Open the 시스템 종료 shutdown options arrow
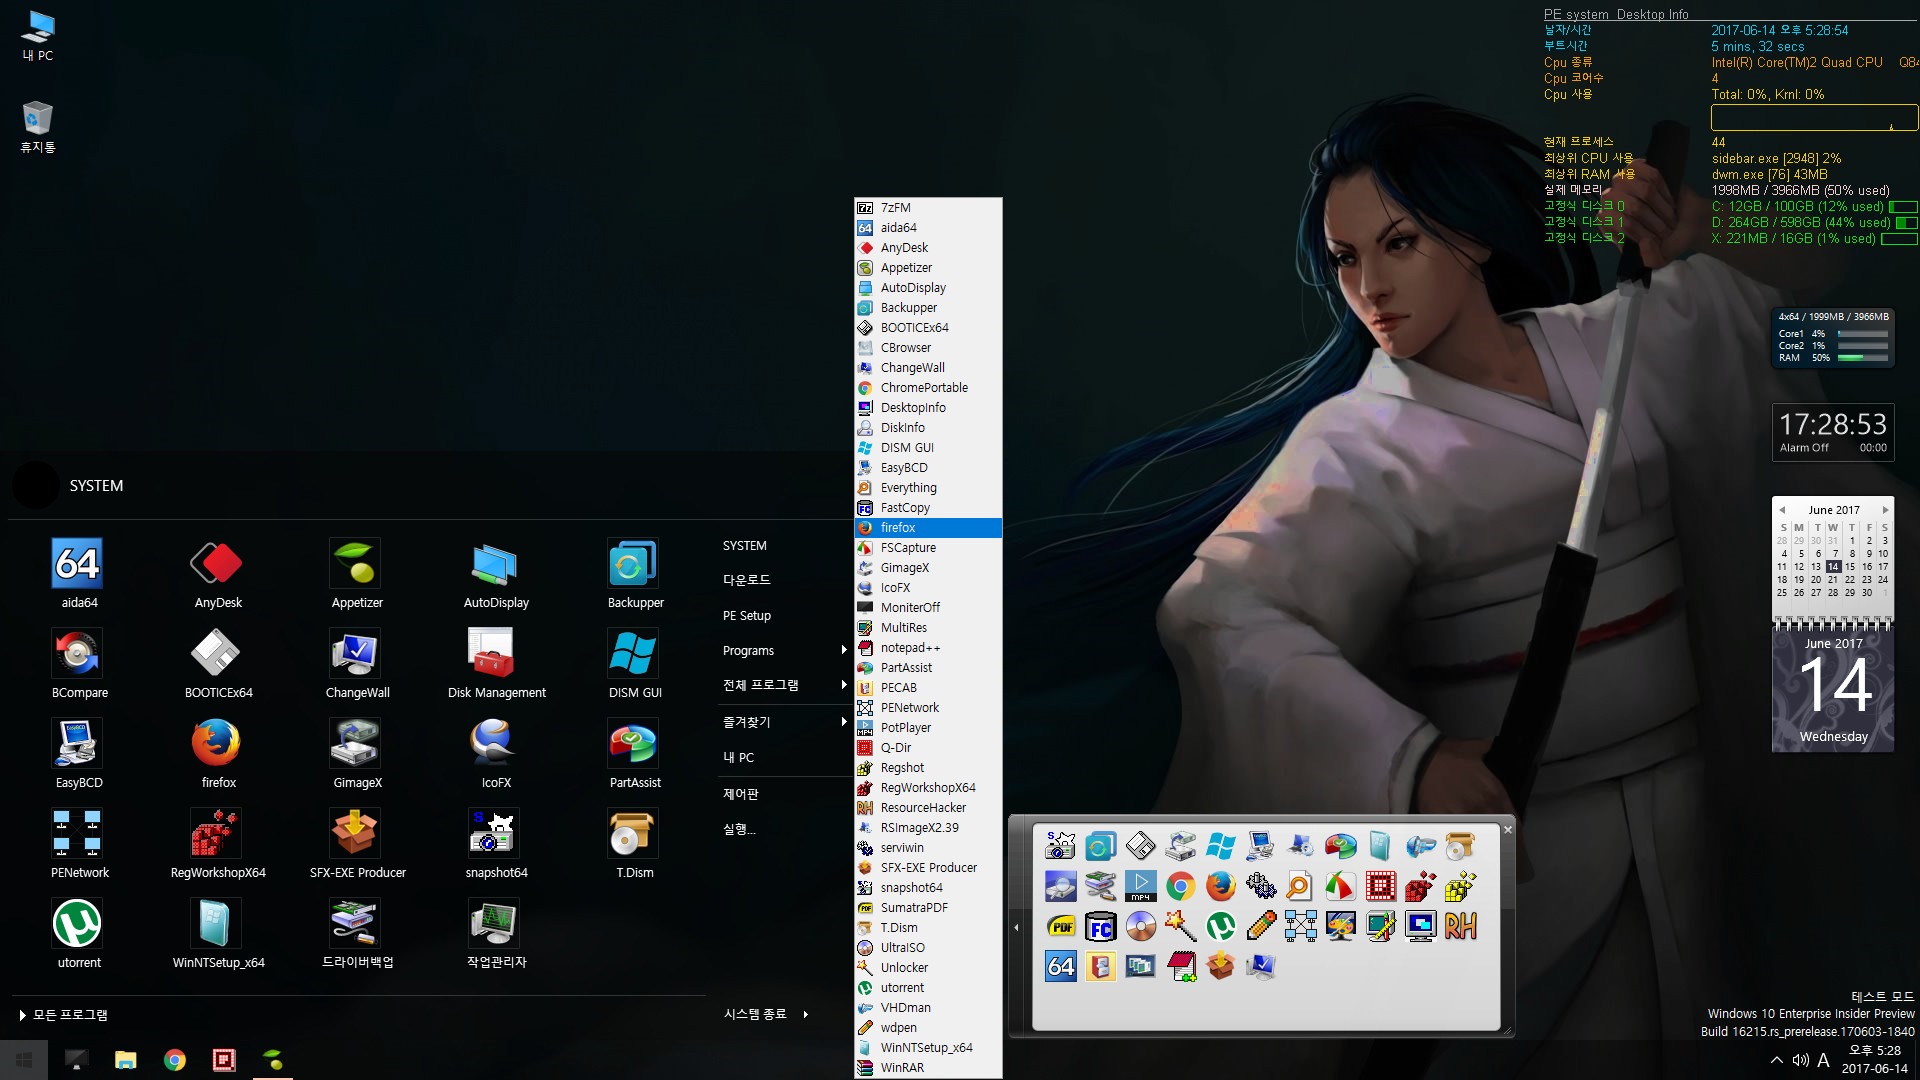The width and height of the screenshot is (1920, 1080). click(x=805, y=1014)
